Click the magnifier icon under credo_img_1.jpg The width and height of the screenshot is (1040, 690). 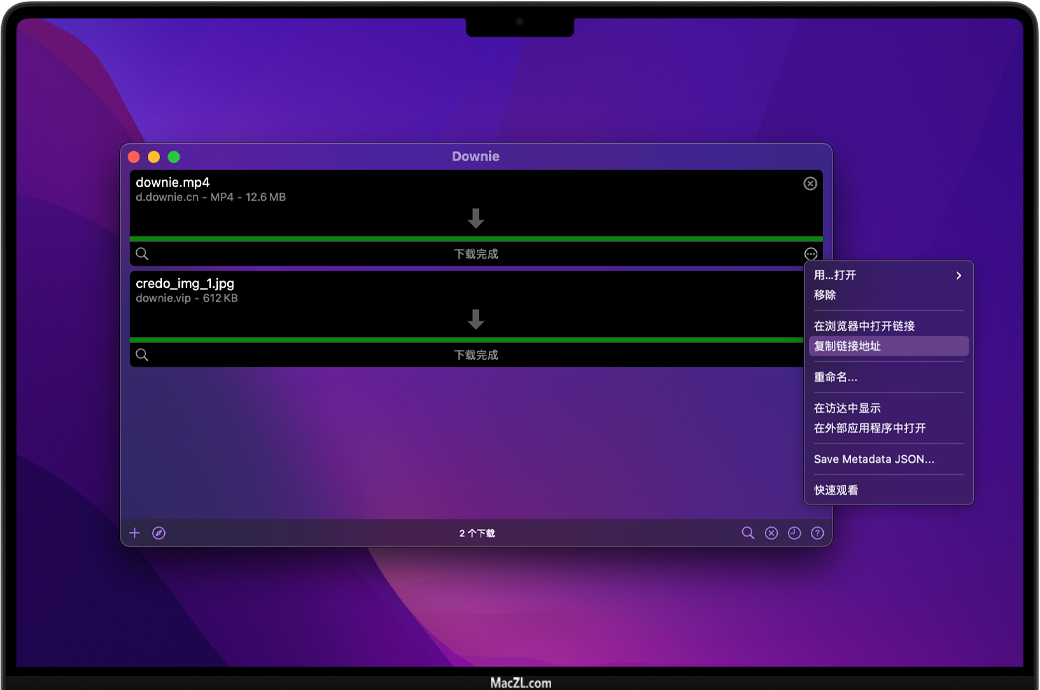(142, 355)
